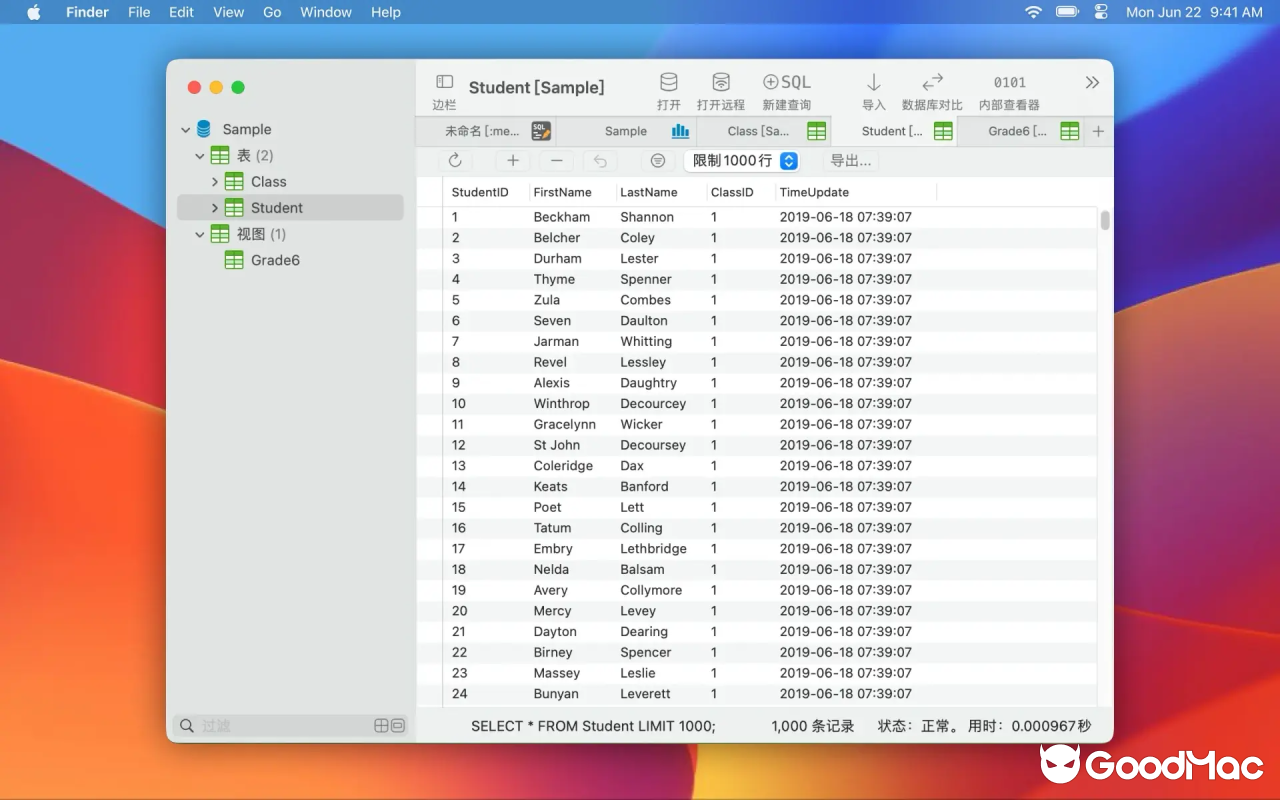Toggle the 边栏 sidebar icon in toolbar

tap(444, 82)
